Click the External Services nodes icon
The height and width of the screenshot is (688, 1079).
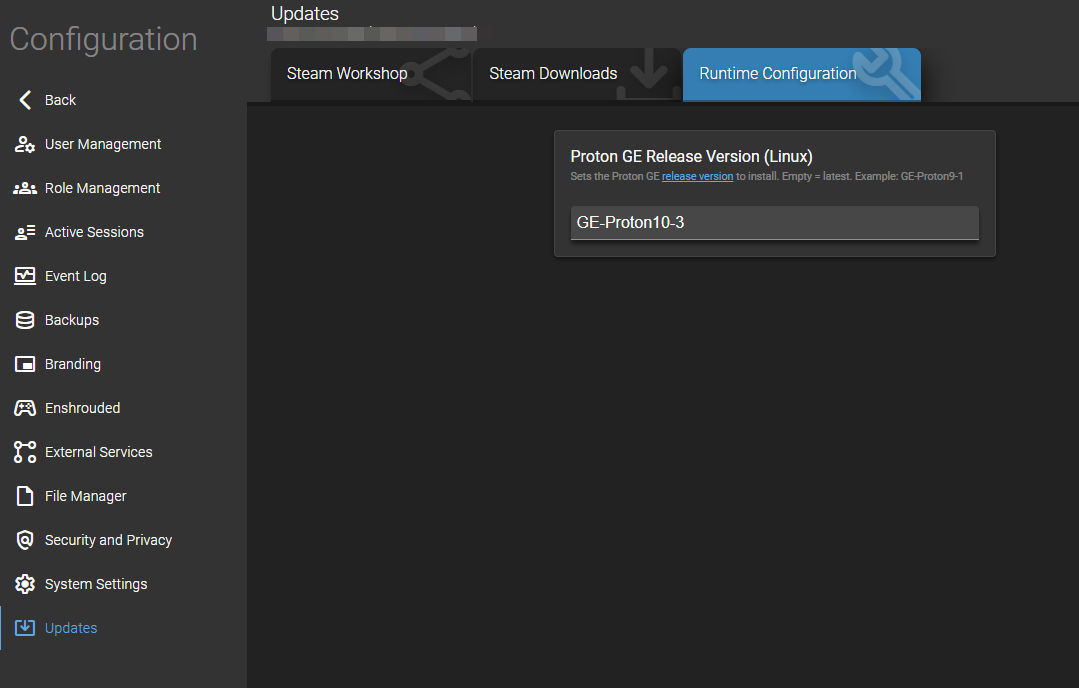click(x=25, y=452)
